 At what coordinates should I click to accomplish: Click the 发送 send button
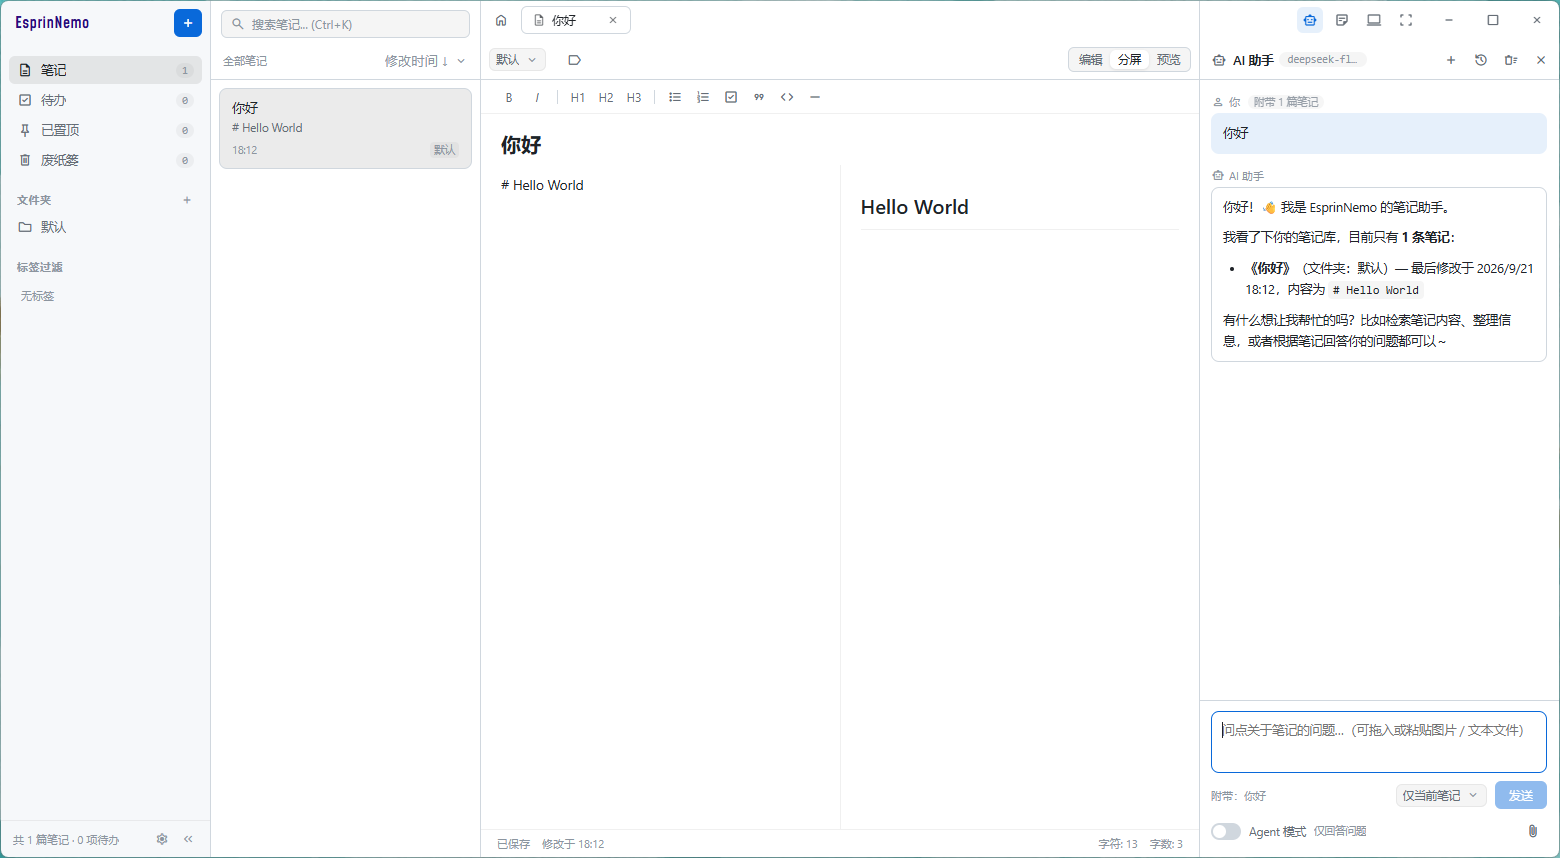click(x=1521, y=795)
